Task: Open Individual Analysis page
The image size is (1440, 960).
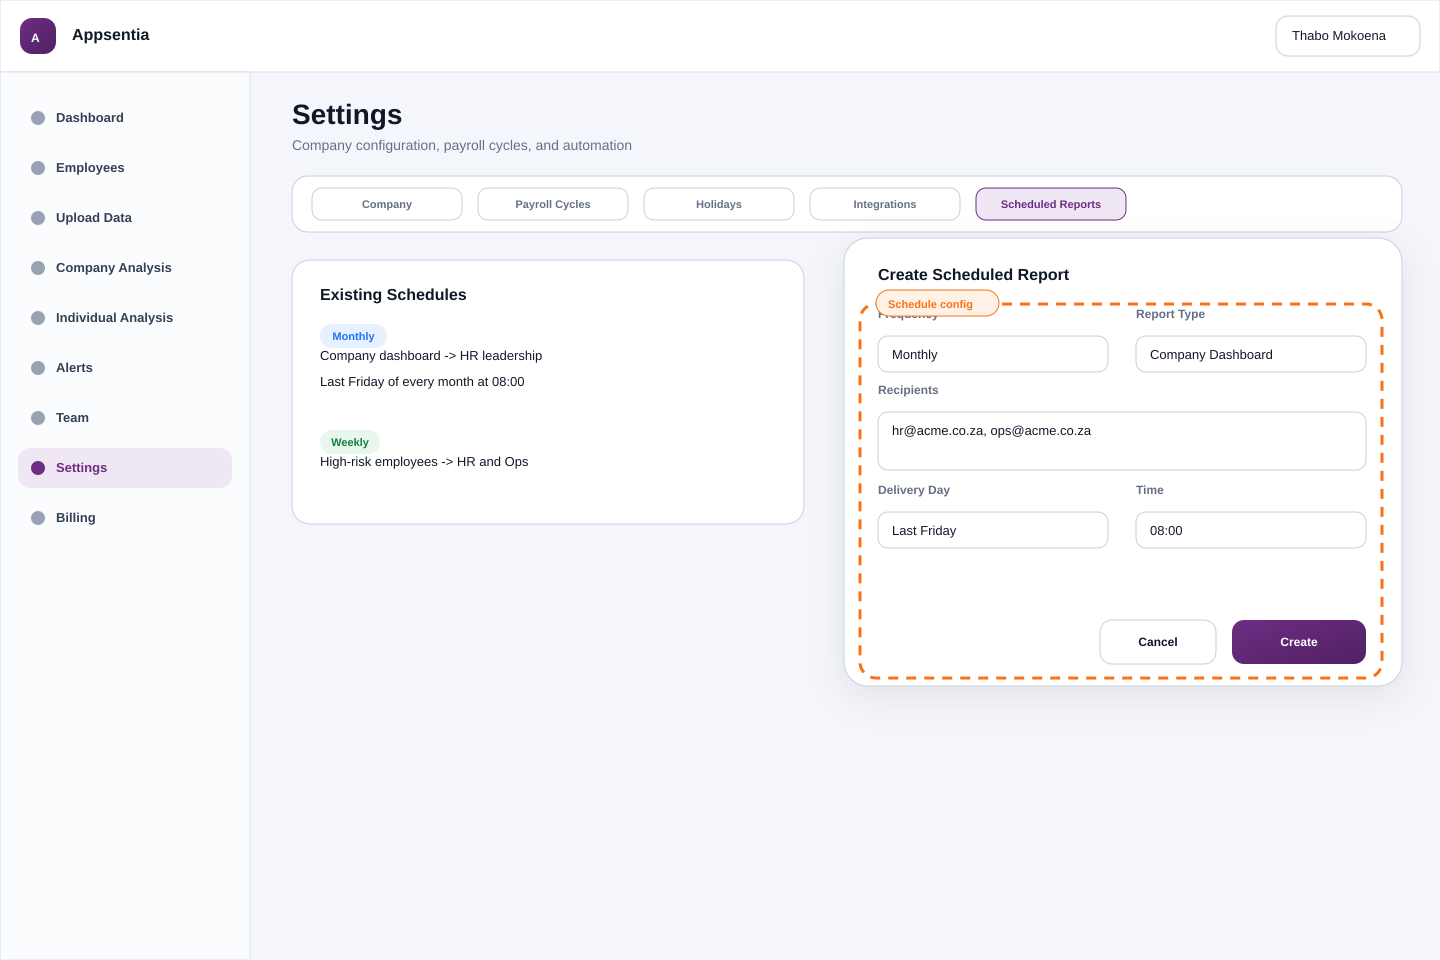Action: (x=125, y=318)
